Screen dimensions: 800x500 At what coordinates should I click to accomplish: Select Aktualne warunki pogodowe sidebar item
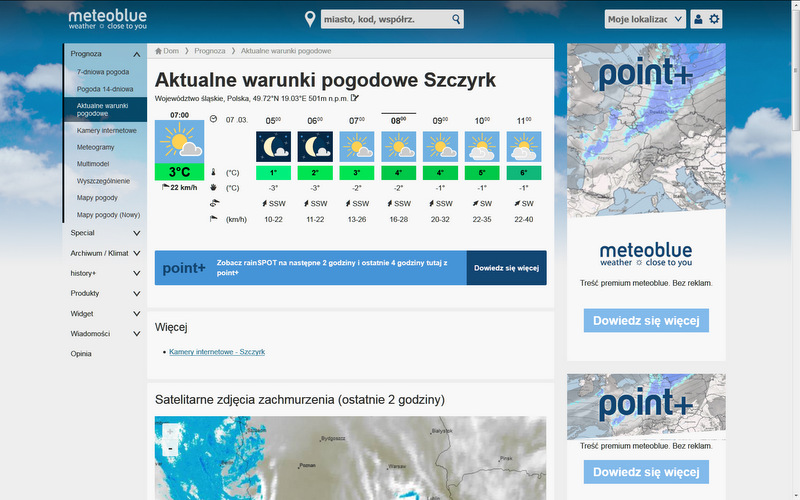tap(106, 109)
